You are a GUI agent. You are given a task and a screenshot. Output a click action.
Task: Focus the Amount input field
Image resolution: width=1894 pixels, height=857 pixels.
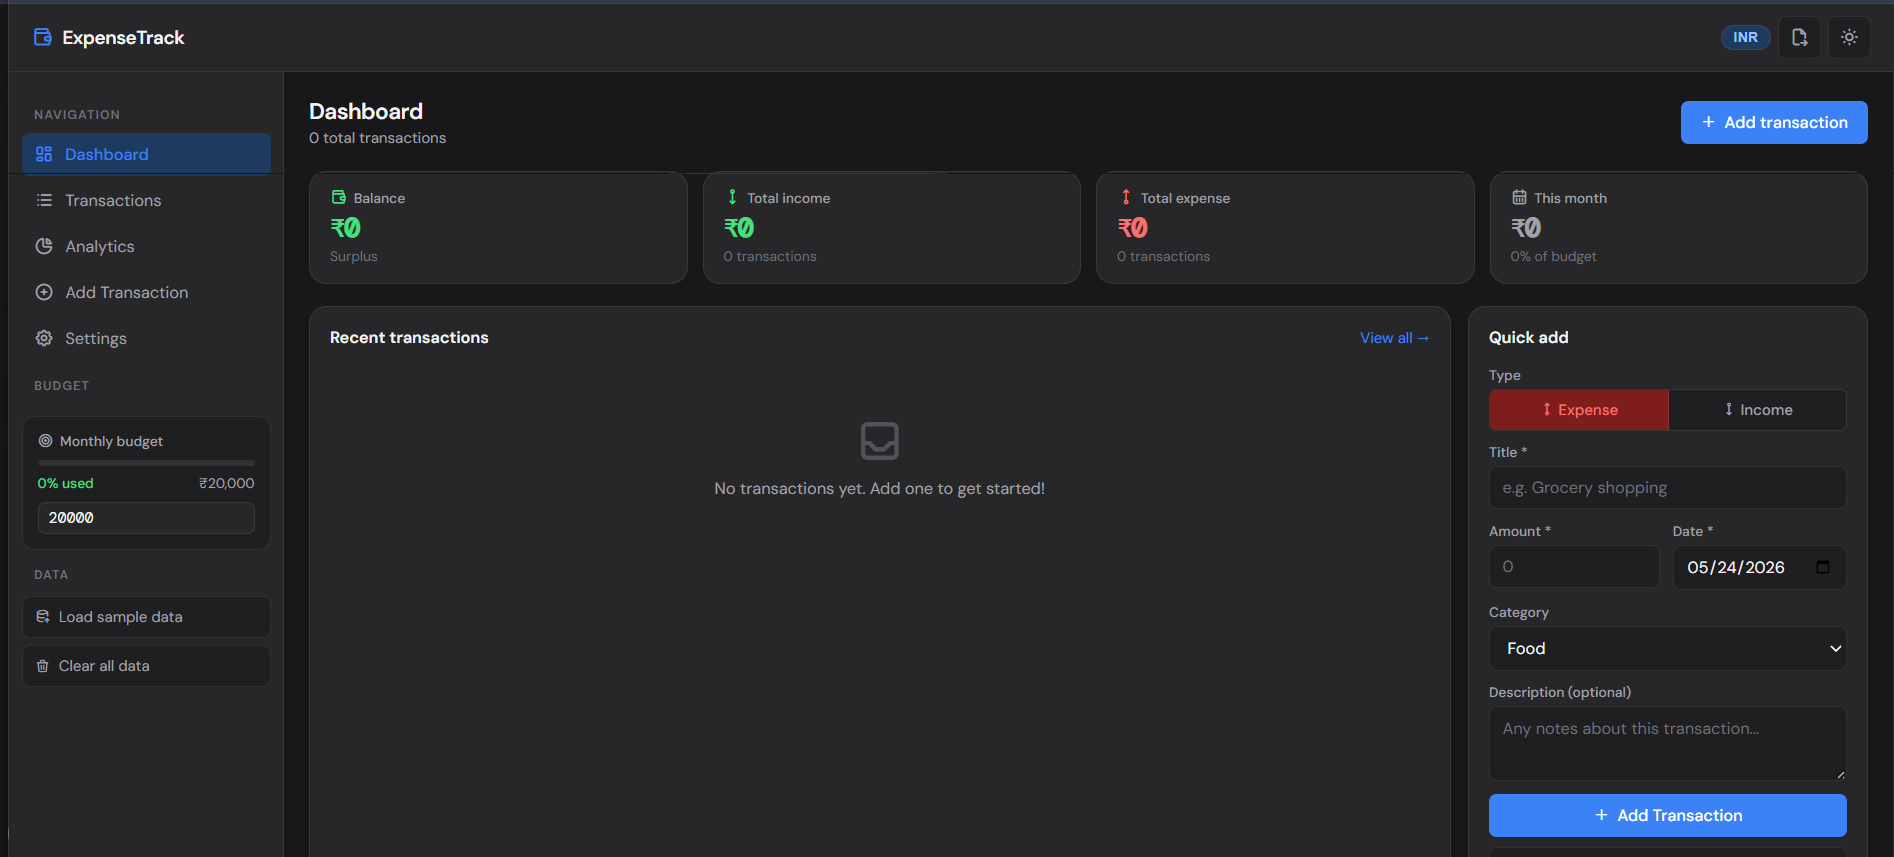click(1574, 567)
